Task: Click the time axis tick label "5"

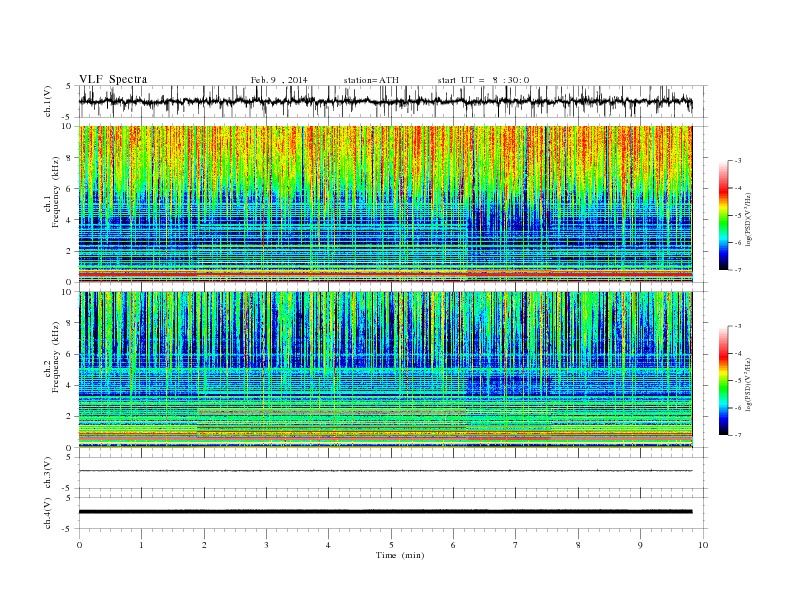Action: (x=391, y=545)
